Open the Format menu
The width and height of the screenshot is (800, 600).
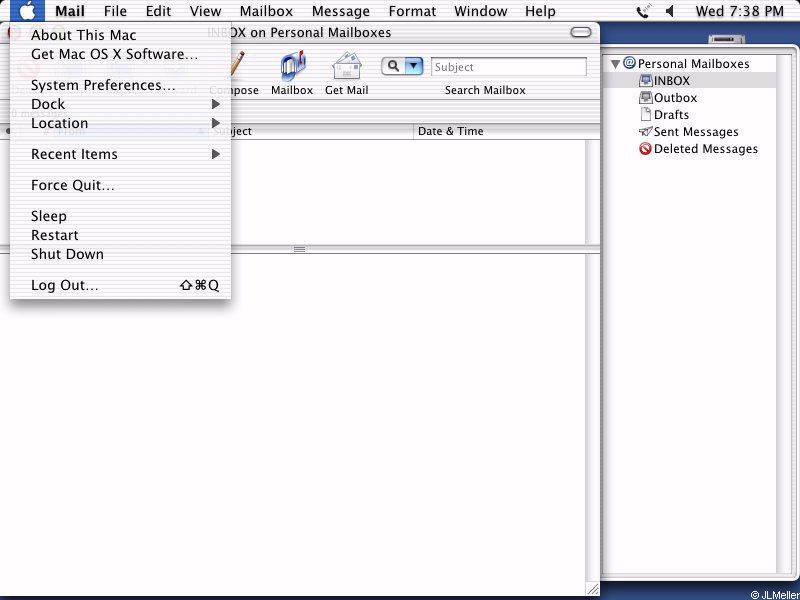tap(412, 11)
